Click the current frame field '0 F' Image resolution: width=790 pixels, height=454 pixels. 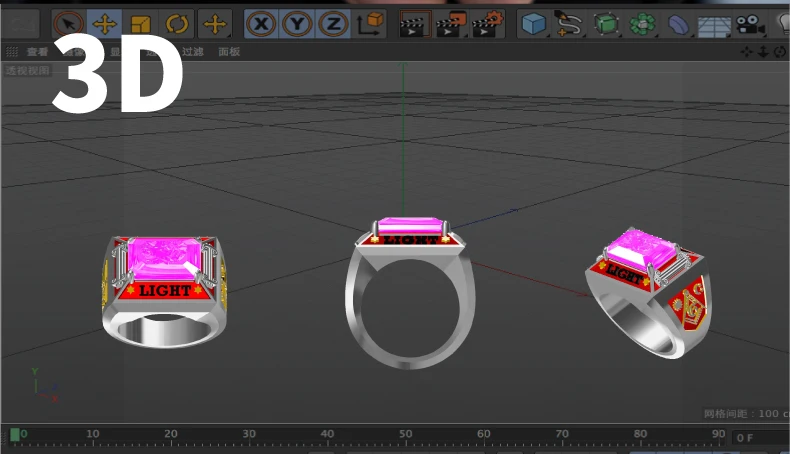click(760, 437)
